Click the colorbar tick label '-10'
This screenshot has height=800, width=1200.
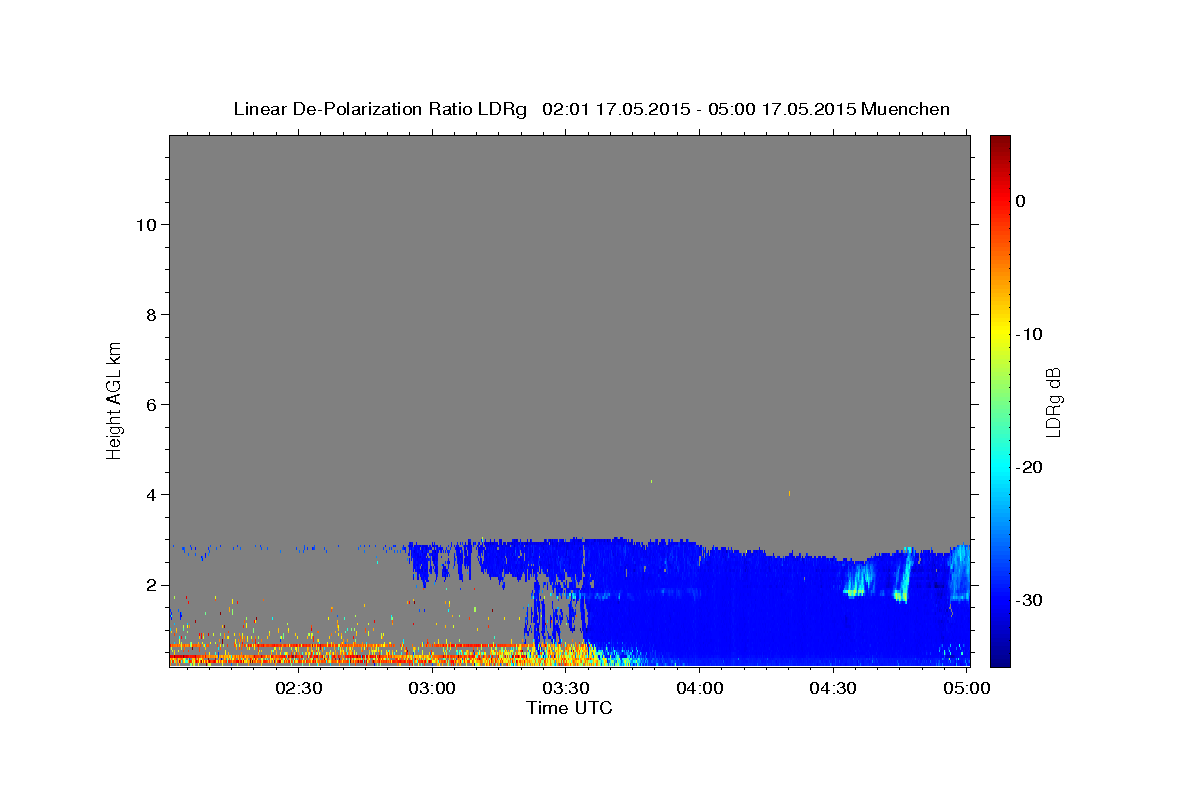(x=1030, y=334)
